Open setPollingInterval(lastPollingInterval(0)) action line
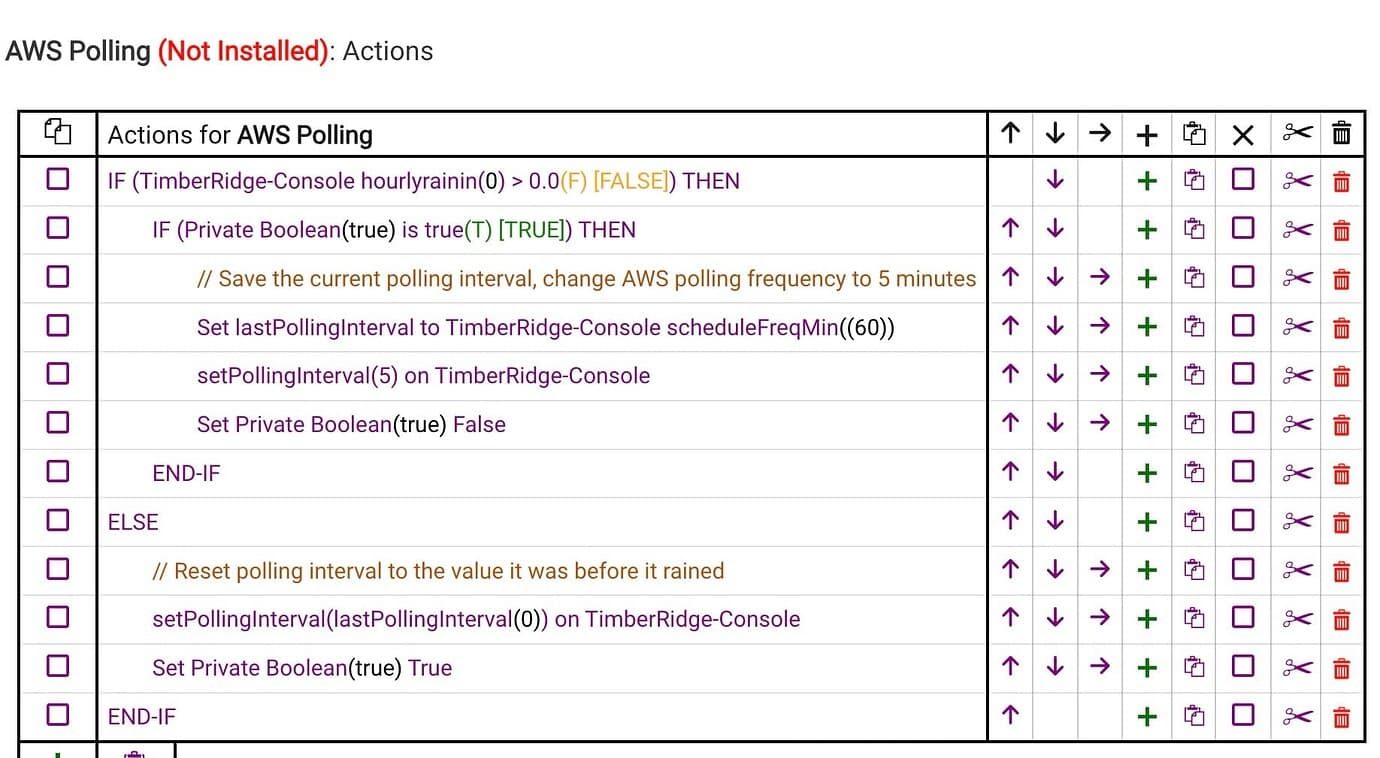The height and width of the screenshot is (758, 1380). tap(476, 619)
